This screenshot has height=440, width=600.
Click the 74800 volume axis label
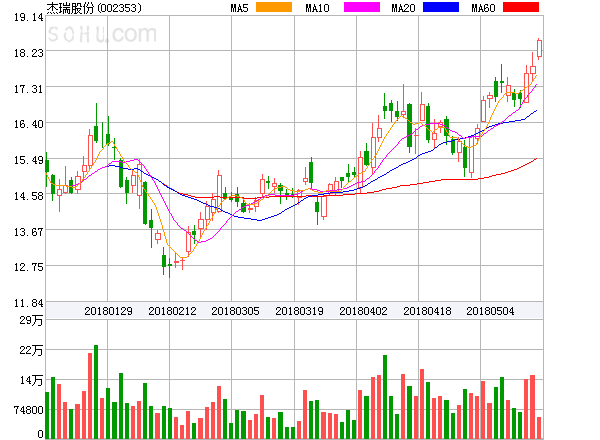29,410
